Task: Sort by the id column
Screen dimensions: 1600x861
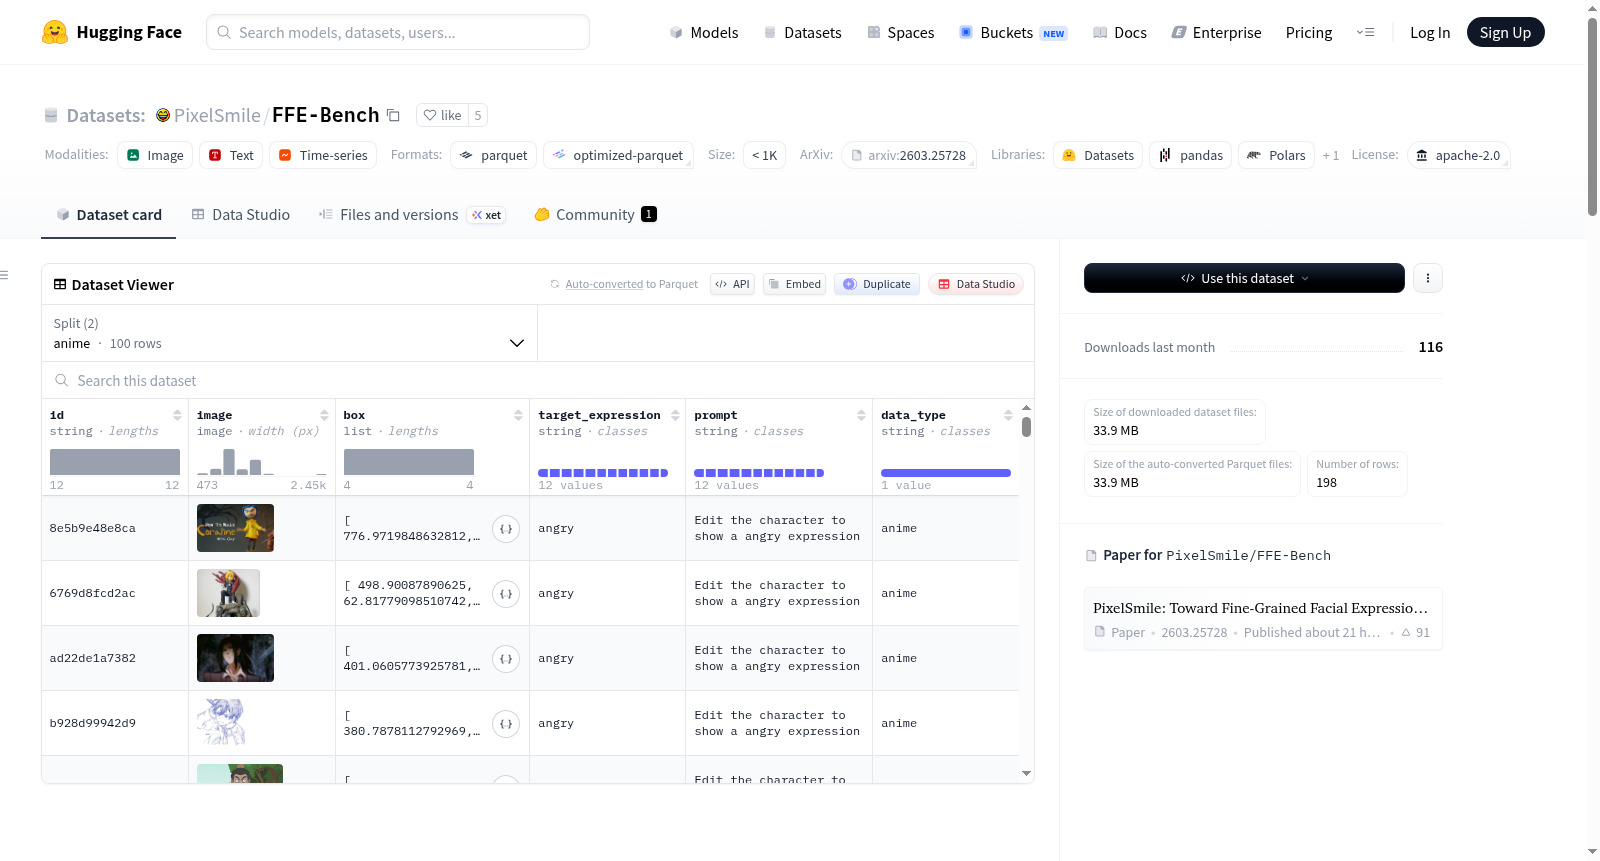Action: (x=177, y=415)
